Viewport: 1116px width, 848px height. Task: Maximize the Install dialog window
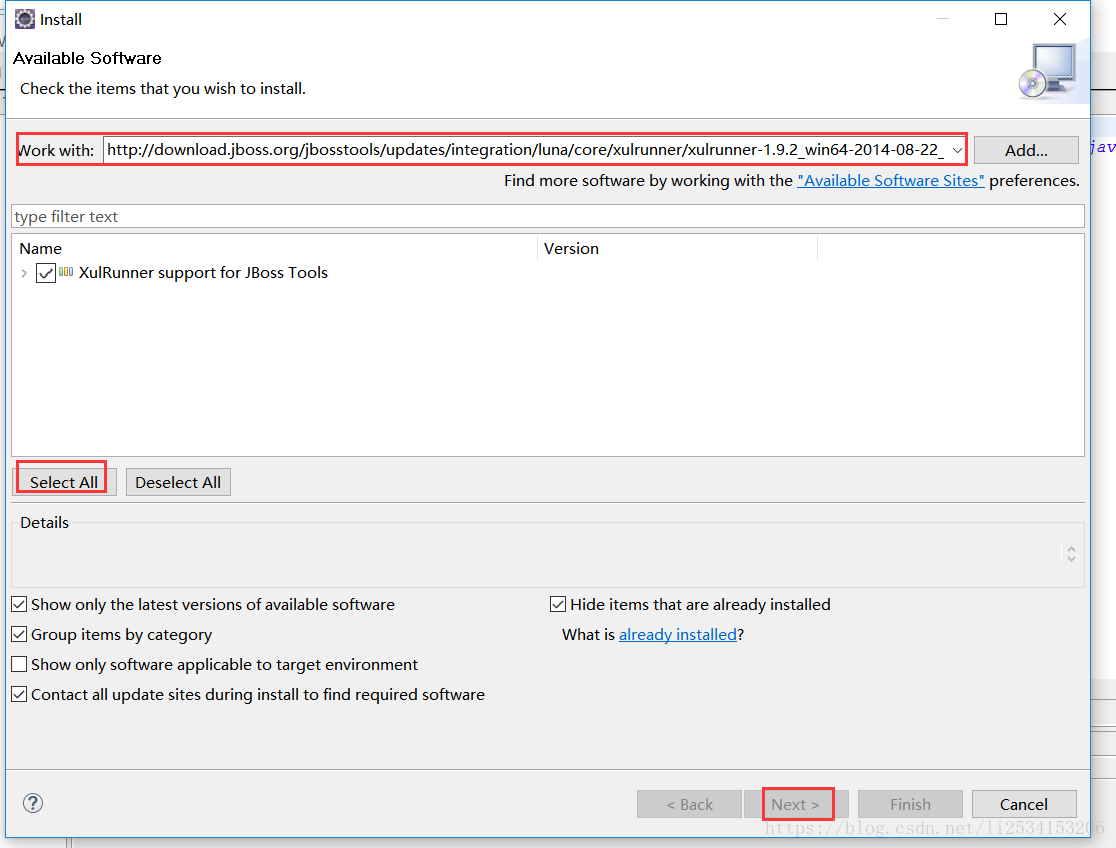tap(1001, 19)
